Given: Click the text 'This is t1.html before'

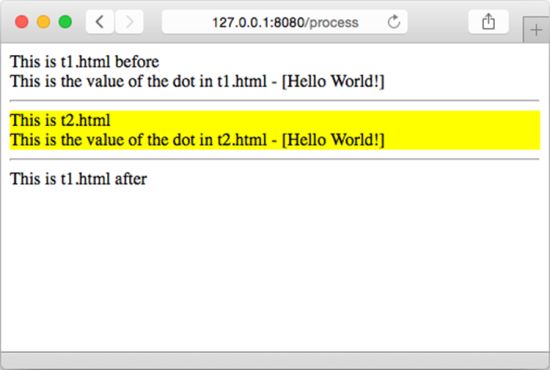Looking at the screenshot, I should [x=85, y=62].
